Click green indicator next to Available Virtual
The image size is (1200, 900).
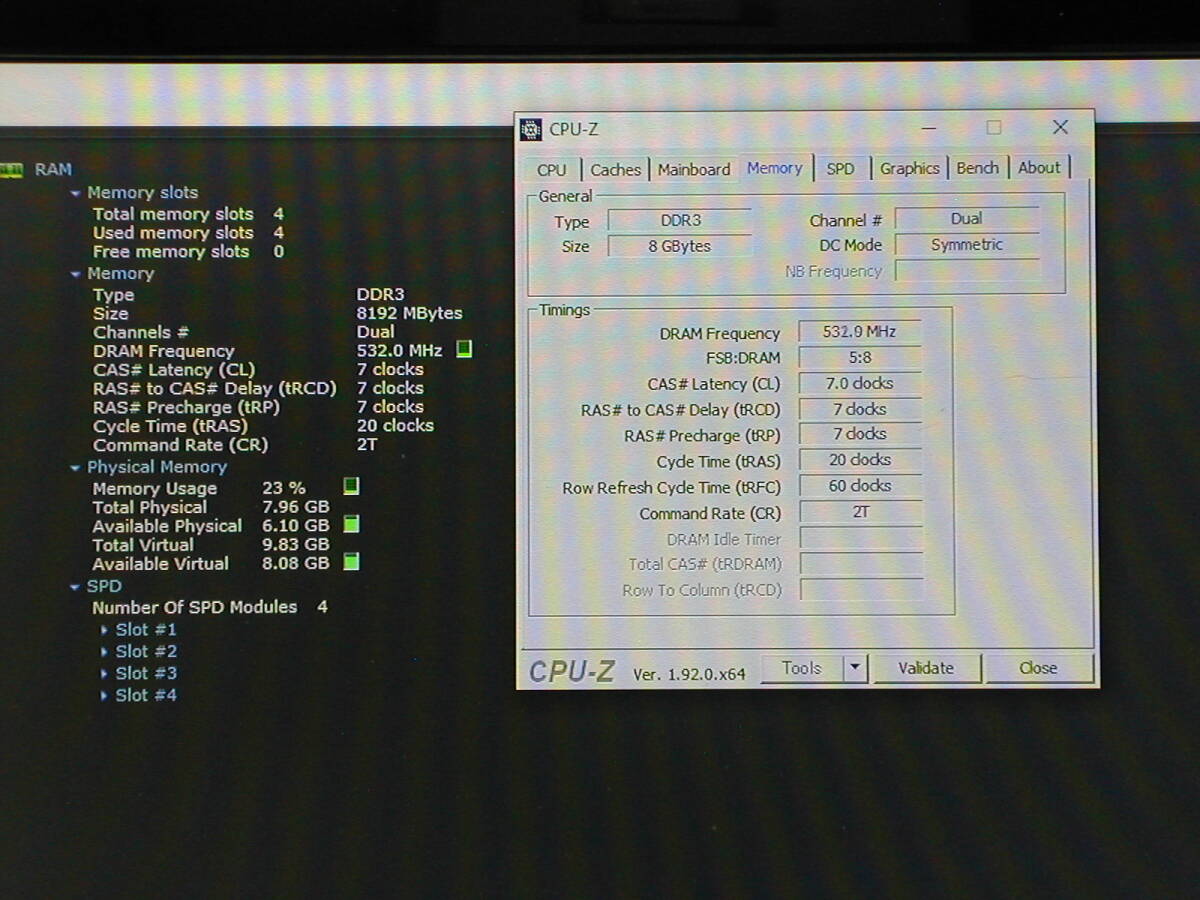coord(351,562)
